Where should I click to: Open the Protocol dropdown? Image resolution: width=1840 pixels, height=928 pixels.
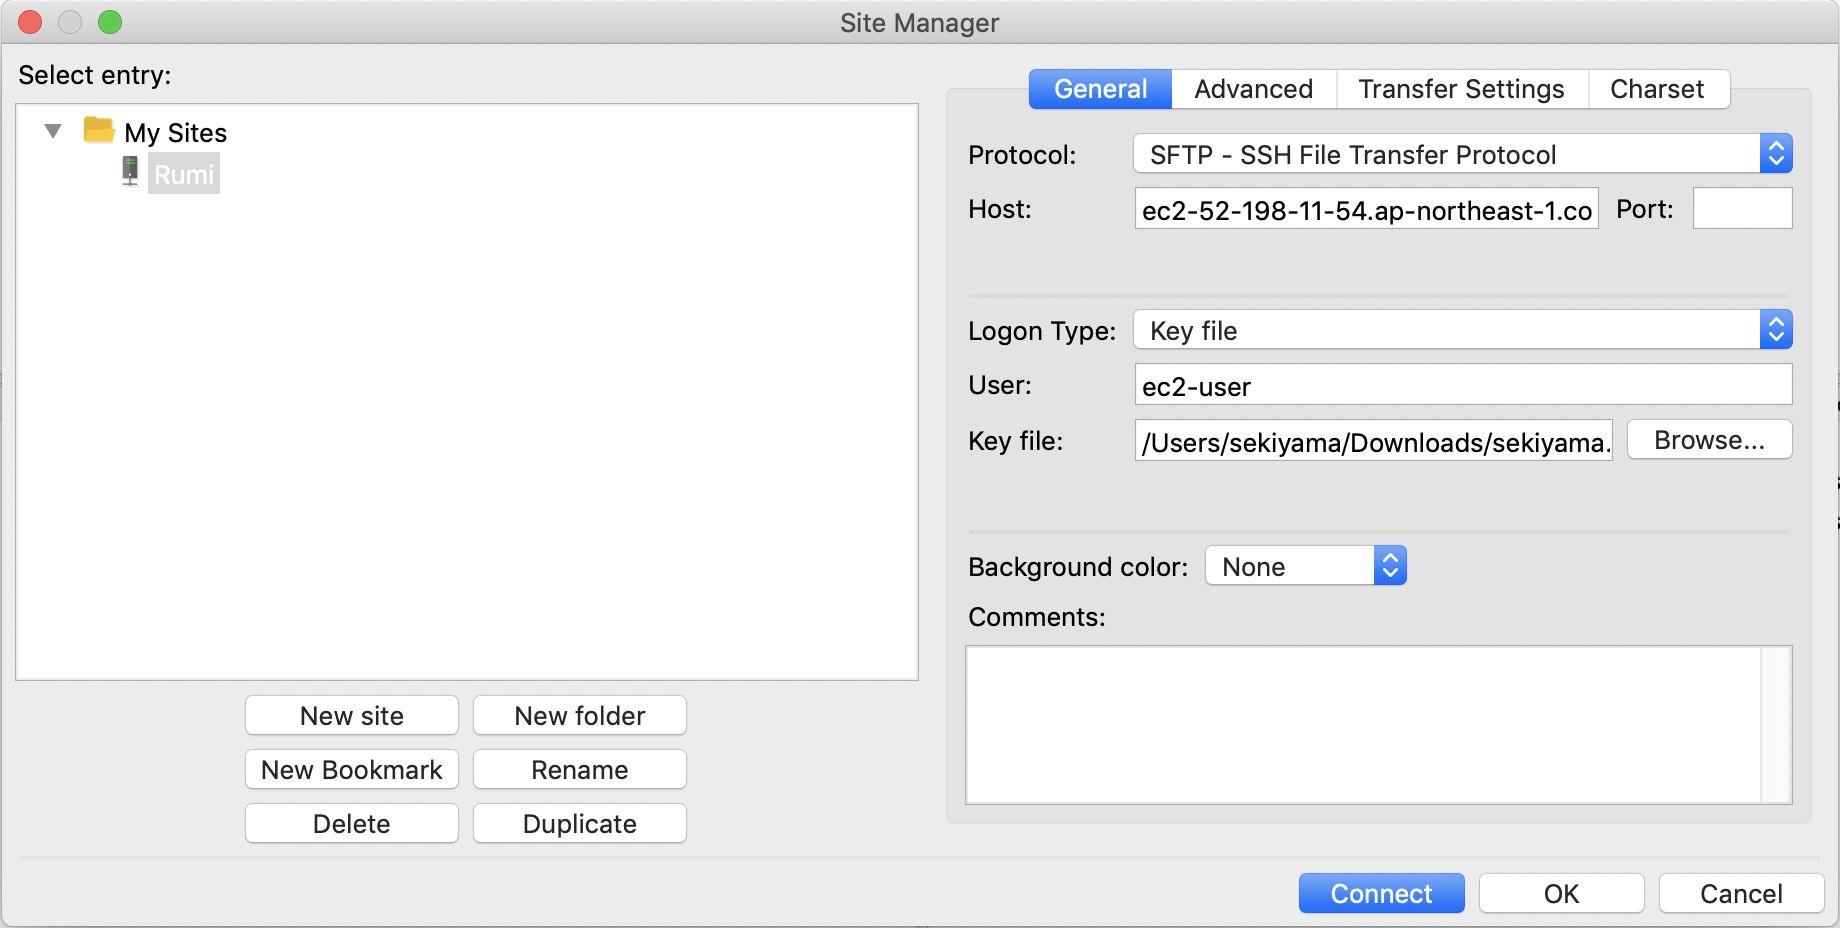tap(1462, 154)
